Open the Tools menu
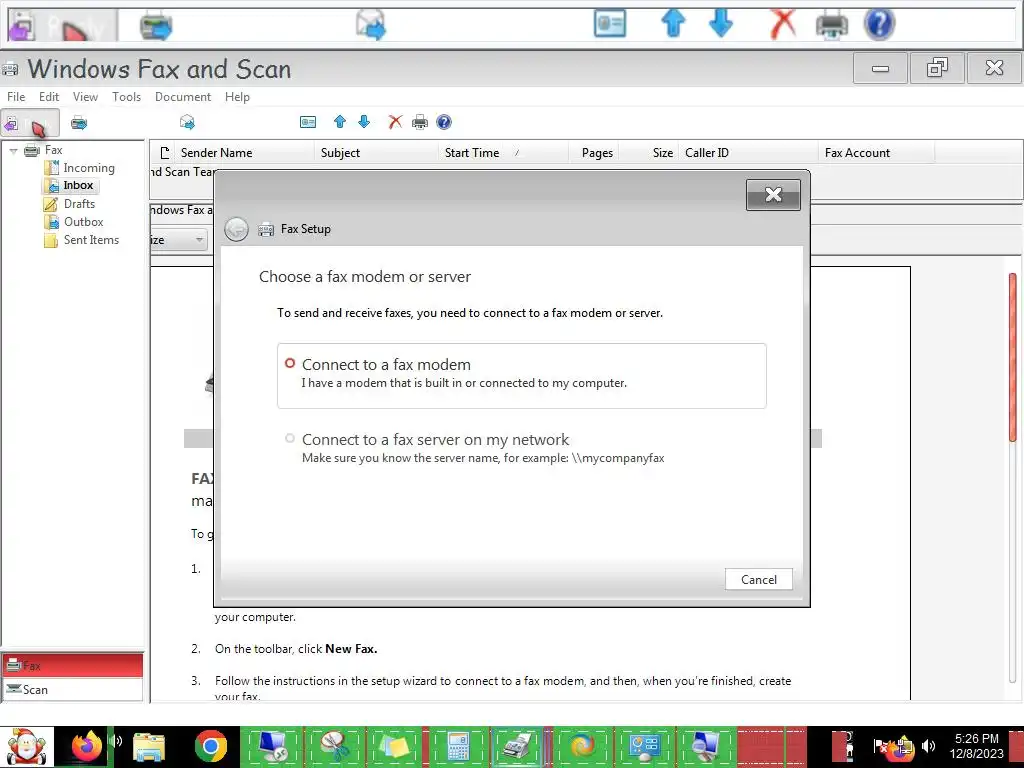Image resolution: width=1024 pixels, height=768 pixels. coord(126,97)
